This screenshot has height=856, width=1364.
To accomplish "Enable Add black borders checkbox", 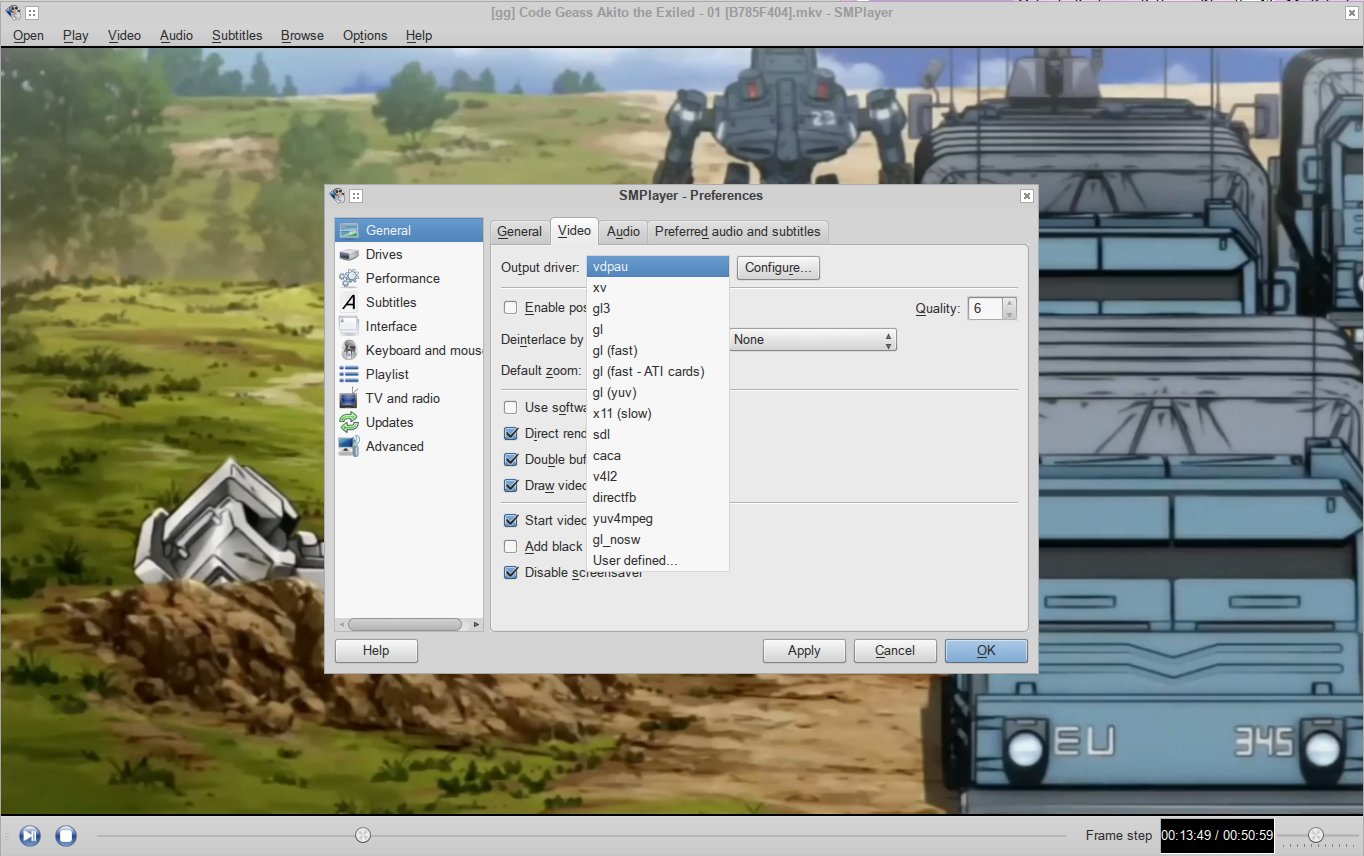I will tap(511, 546).
